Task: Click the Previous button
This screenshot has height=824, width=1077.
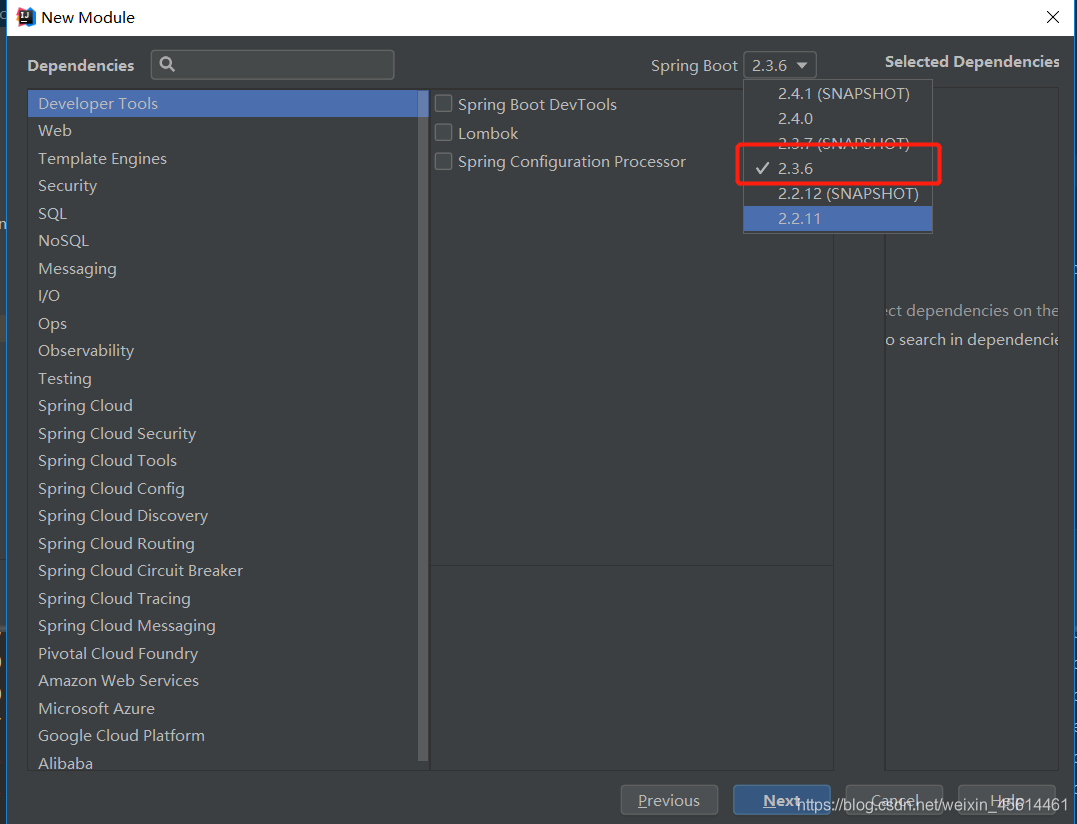Action: point(669,800)
